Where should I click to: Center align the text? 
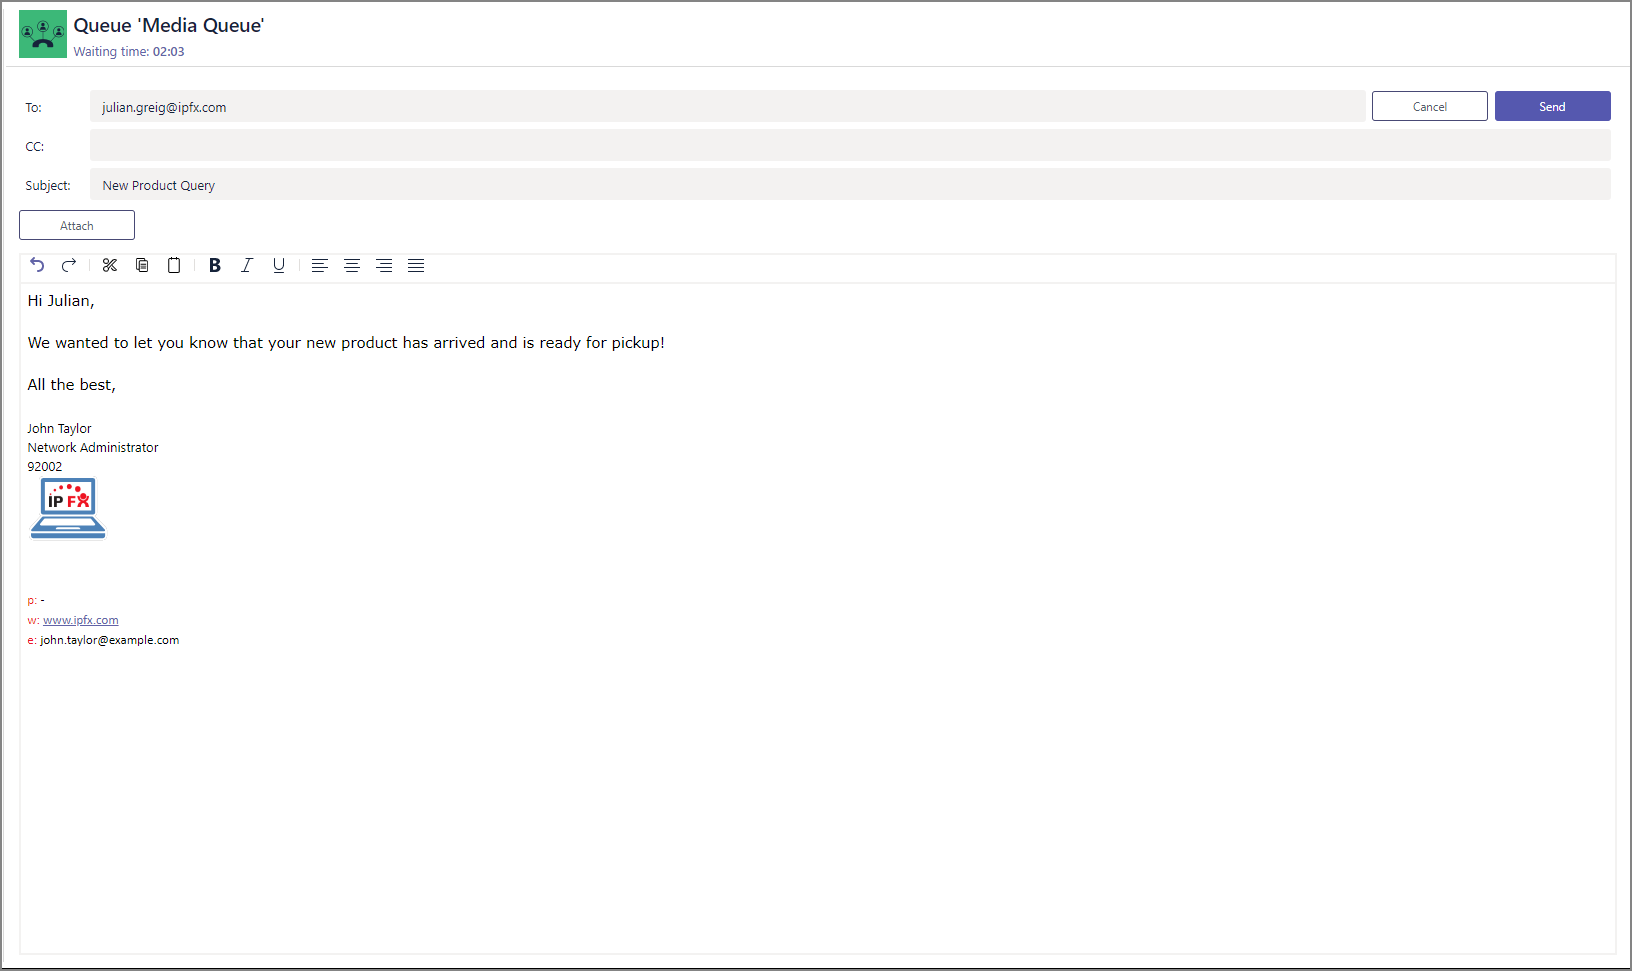(x=352, y=265)
